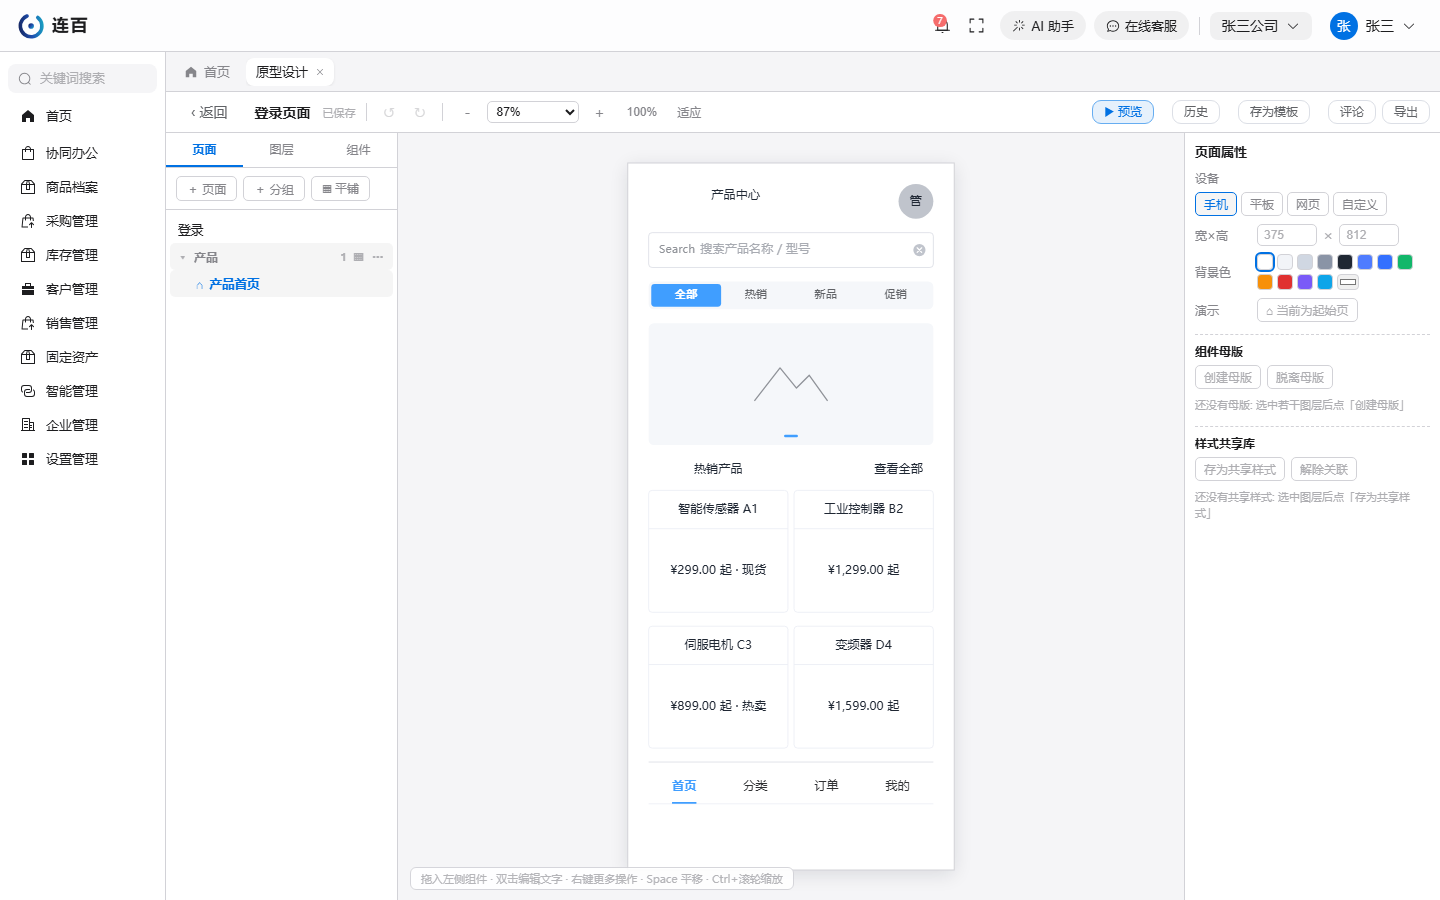Image resolution: width=1440 pixels, height=900 pixels.
Task: Switch to the 组件 tab
Action: point(359,150)
